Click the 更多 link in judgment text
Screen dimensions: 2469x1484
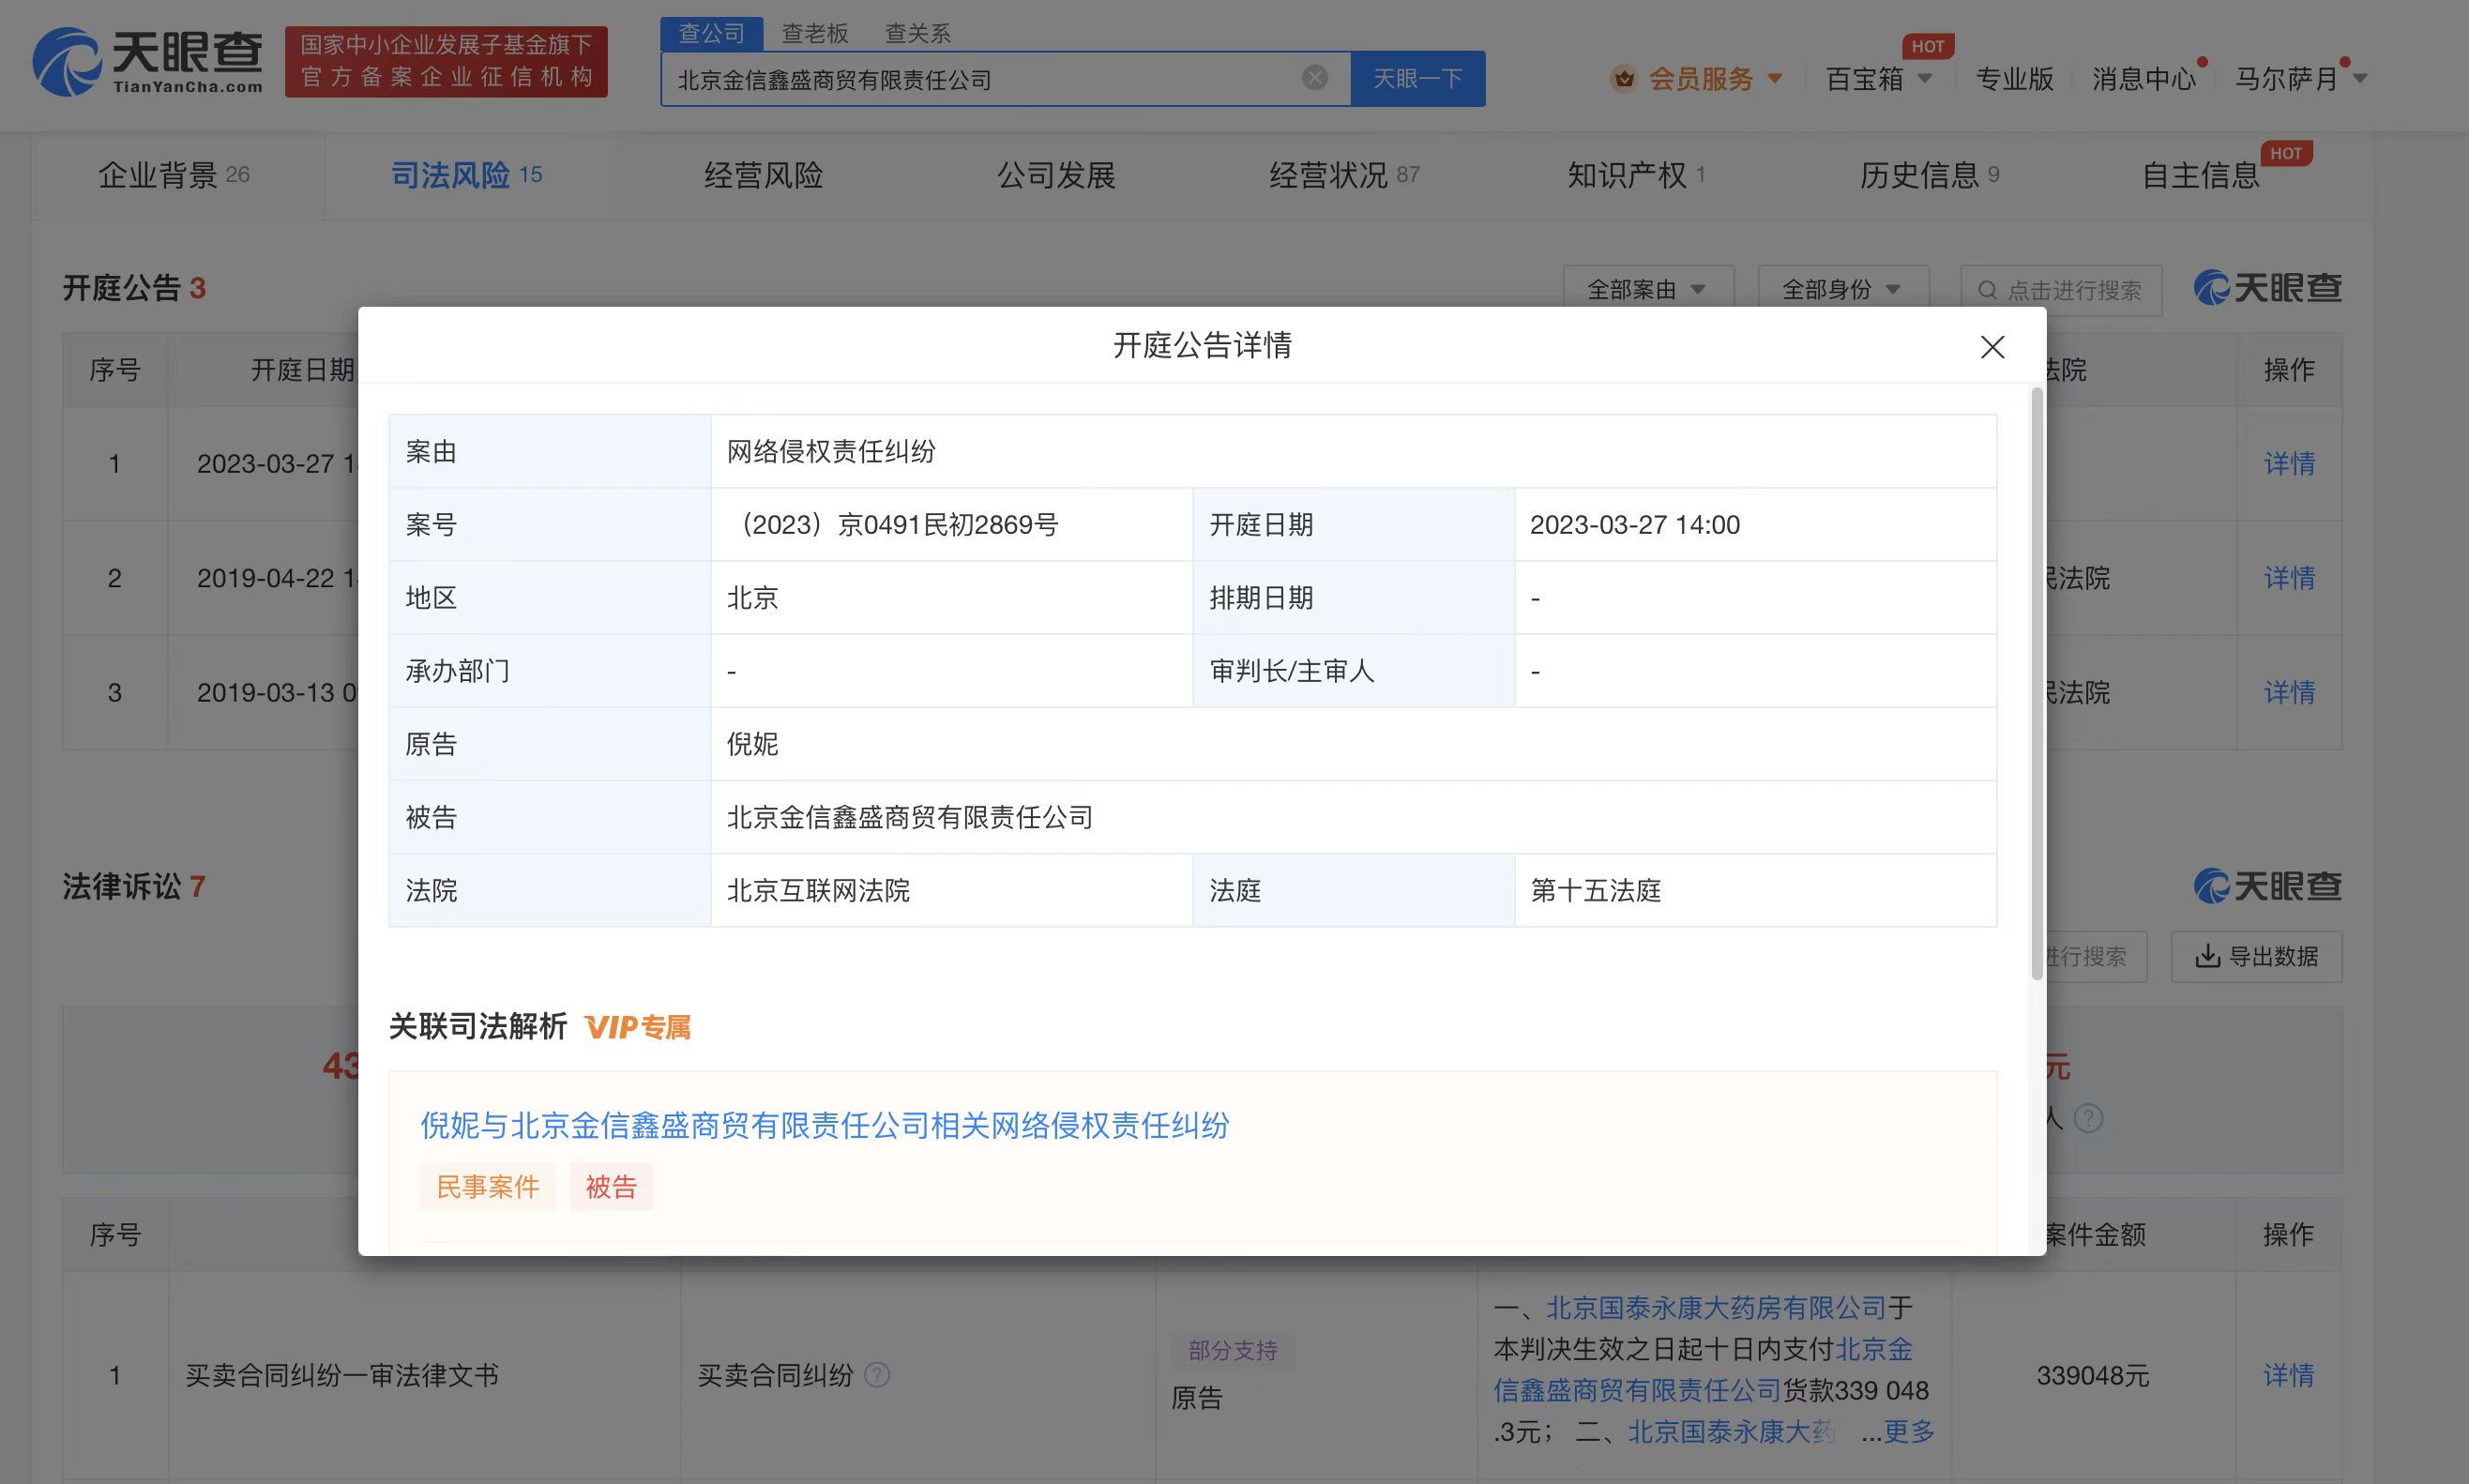[1909, 1431]
